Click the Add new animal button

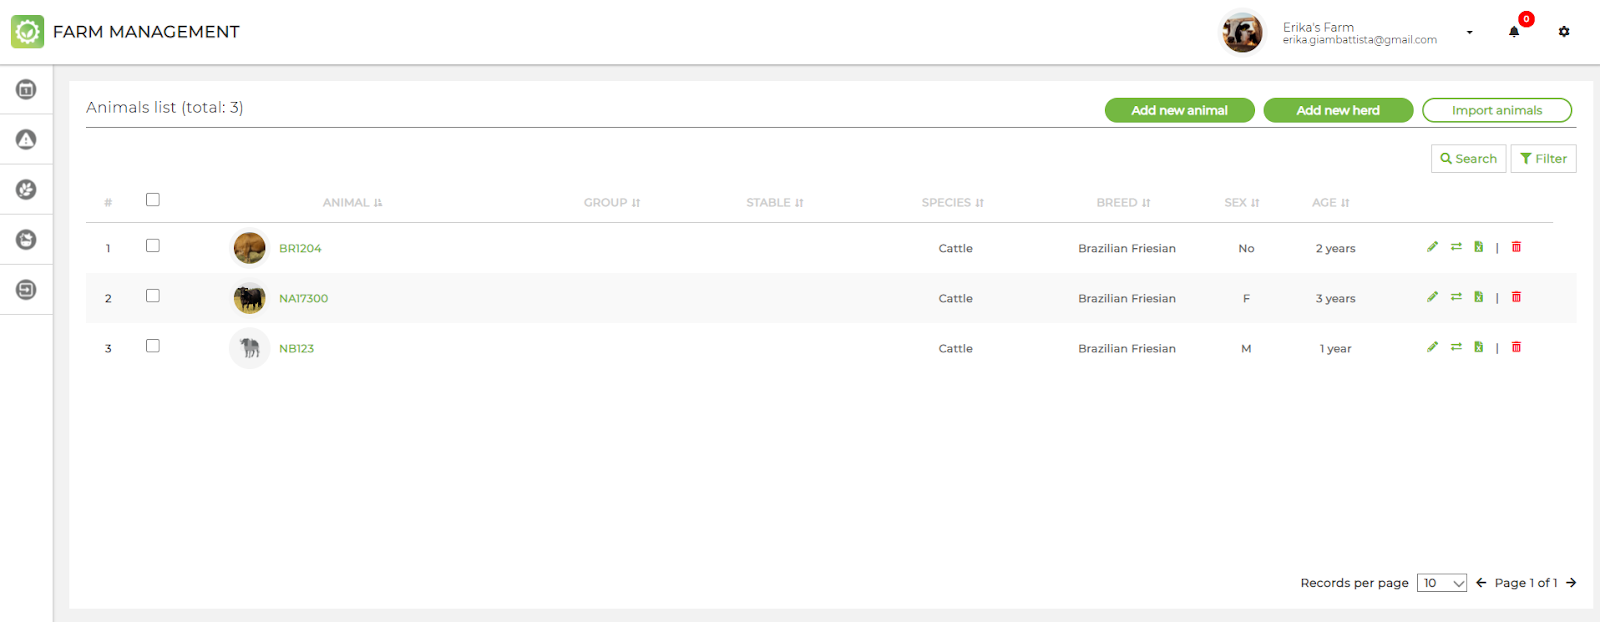[x=1180, y=110]
